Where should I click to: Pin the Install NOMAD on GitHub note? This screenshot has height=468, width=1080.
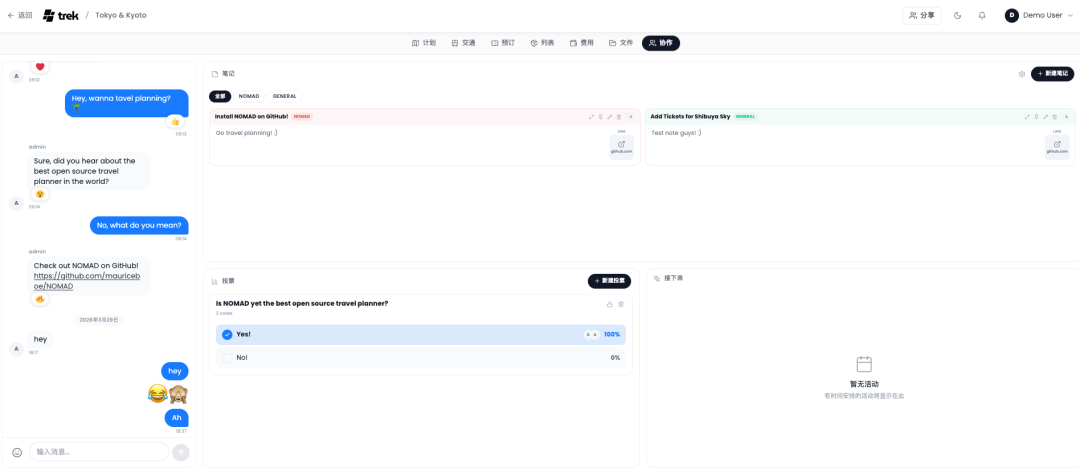point(601,116)
